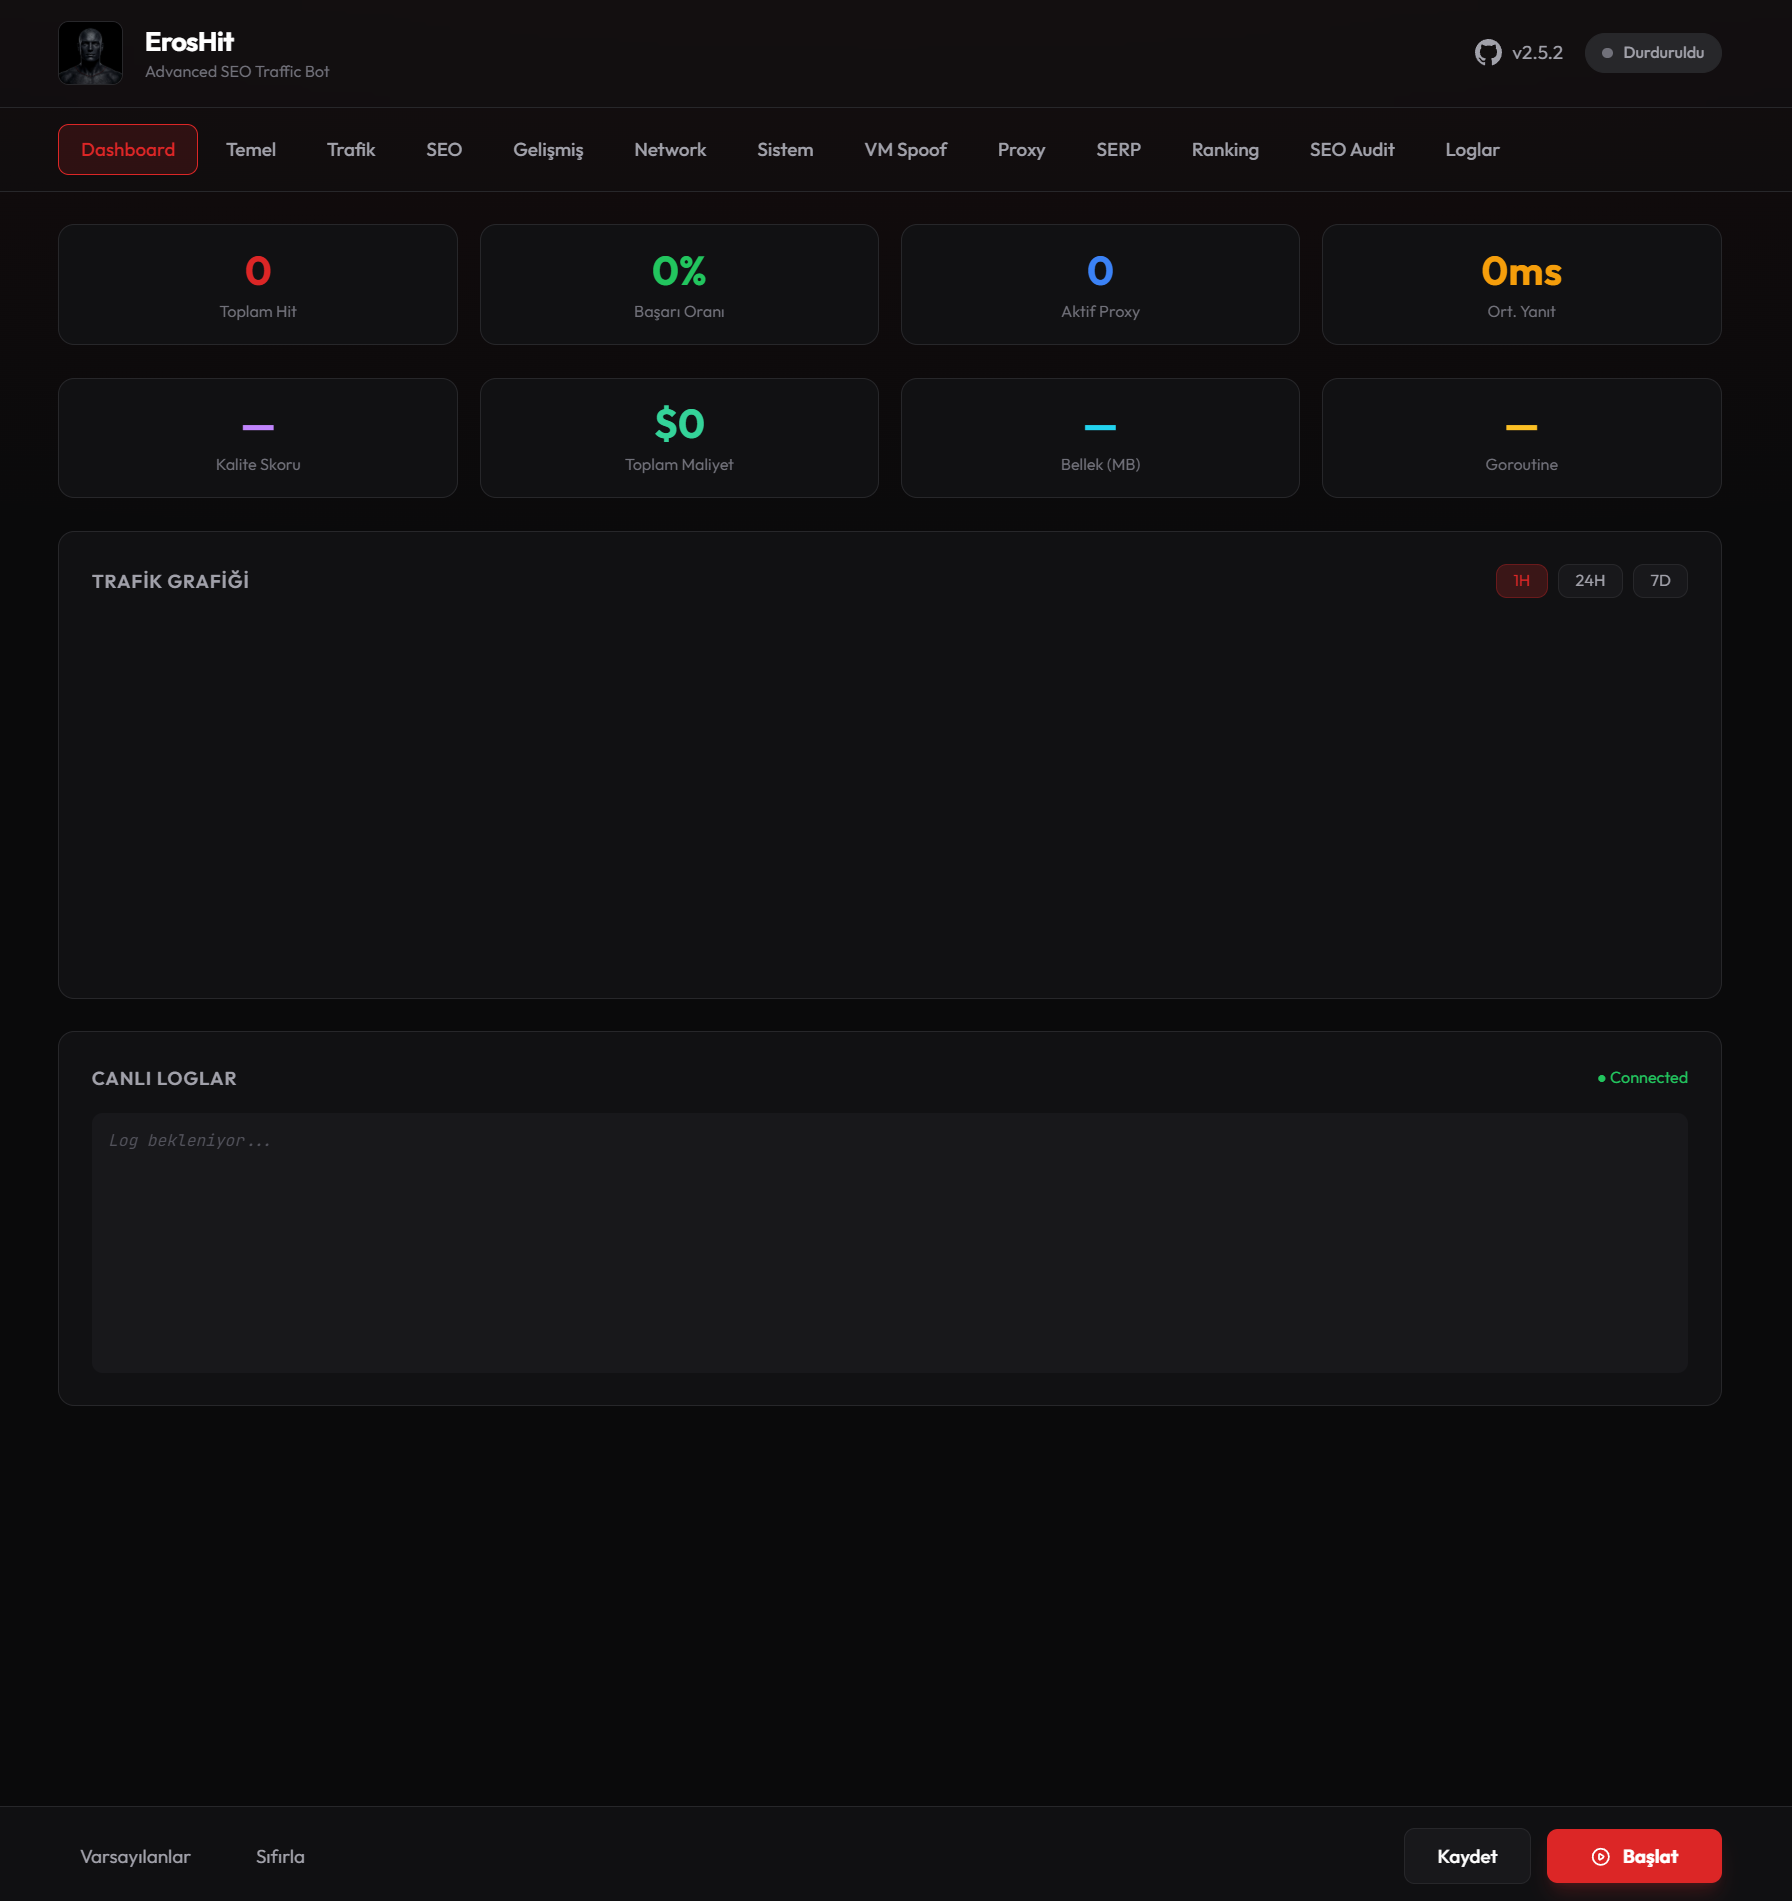Click the GitHub icon in header

pos(1487,53)
